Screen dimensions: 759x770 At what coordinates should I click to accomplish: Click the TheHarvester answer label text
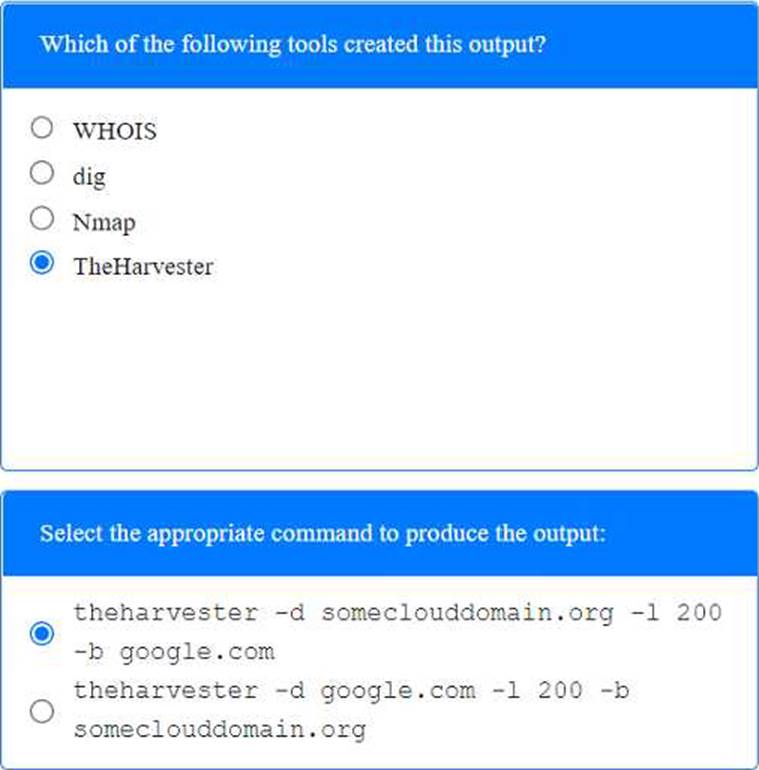pos(143,267)
